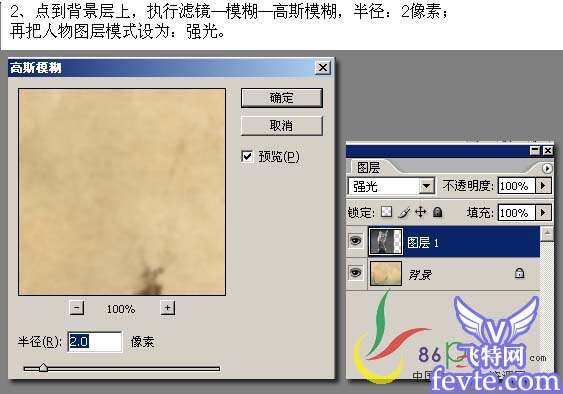This screenshot has width=563, height=394.
Task: Hide the 背景 layer eye icon
Action: [356, 273]
